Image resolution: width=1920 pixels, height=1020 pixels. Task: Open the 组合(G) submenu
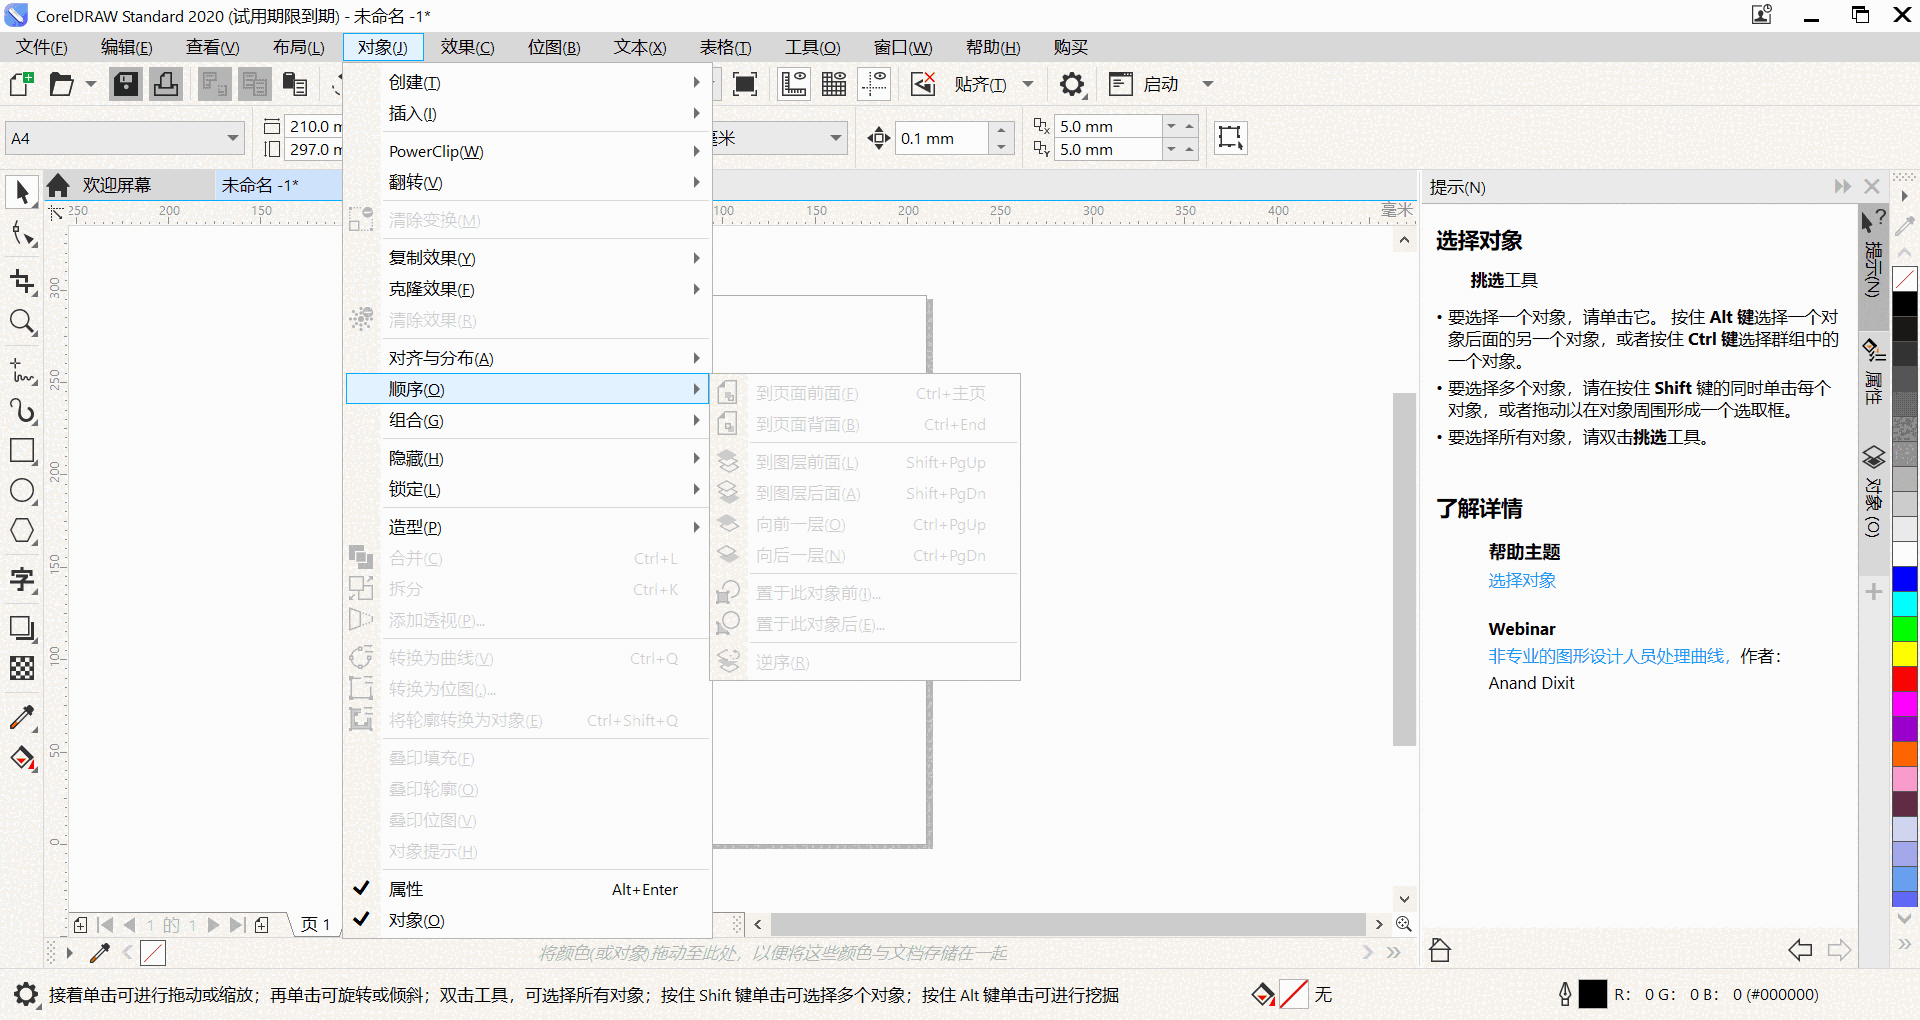[x=417, y=420]
